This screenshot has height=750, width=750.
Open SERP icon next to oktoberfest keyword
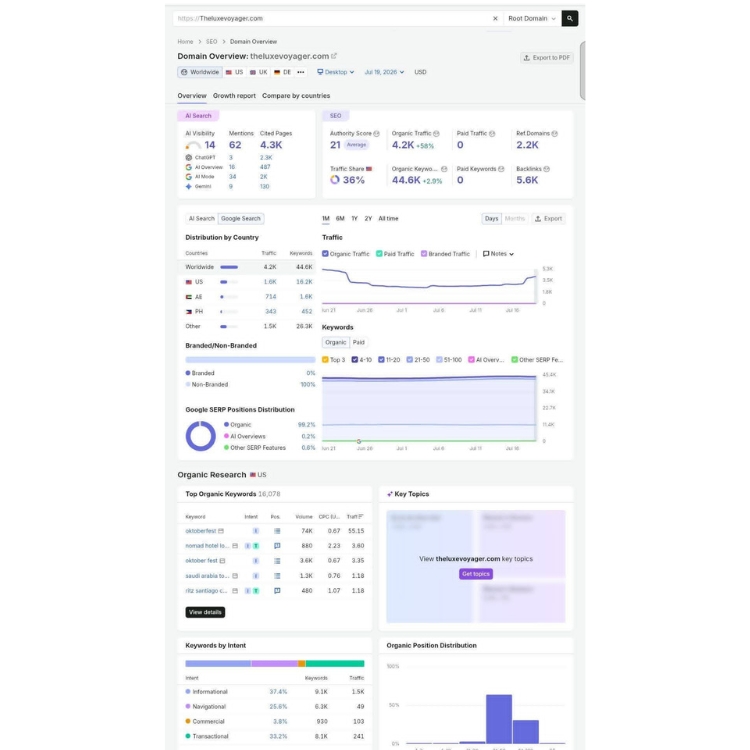pos(221,531)
